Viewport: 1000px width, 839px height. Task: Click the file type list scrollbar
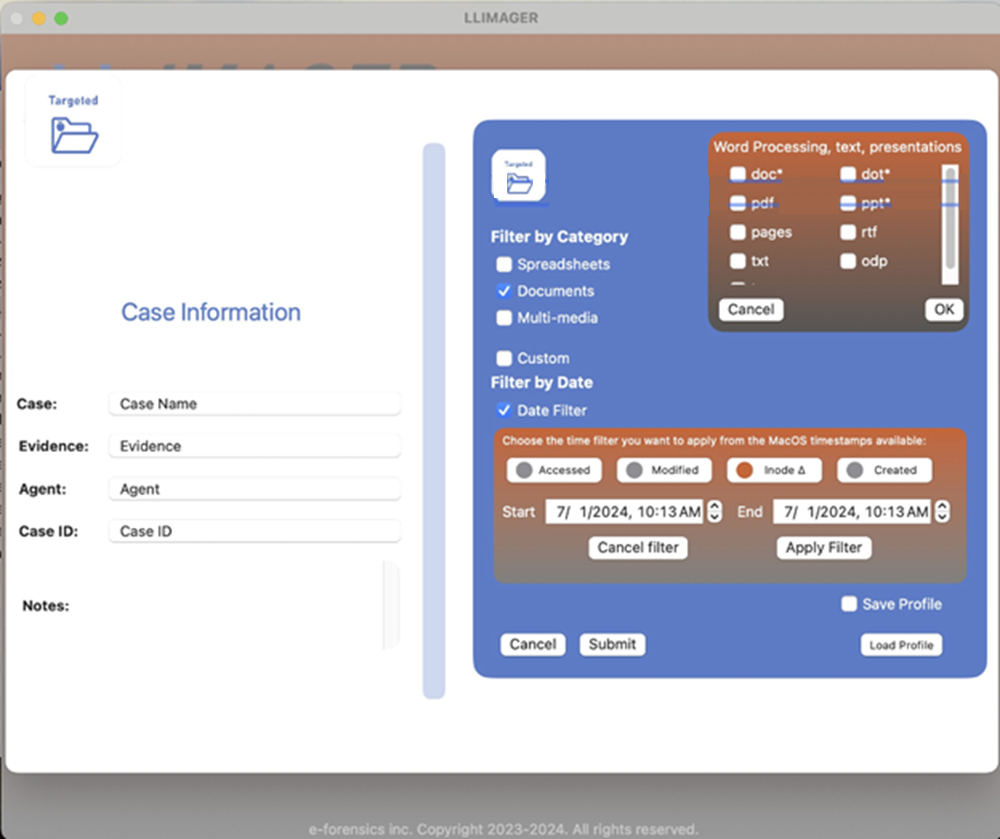[x=950, y=225]
